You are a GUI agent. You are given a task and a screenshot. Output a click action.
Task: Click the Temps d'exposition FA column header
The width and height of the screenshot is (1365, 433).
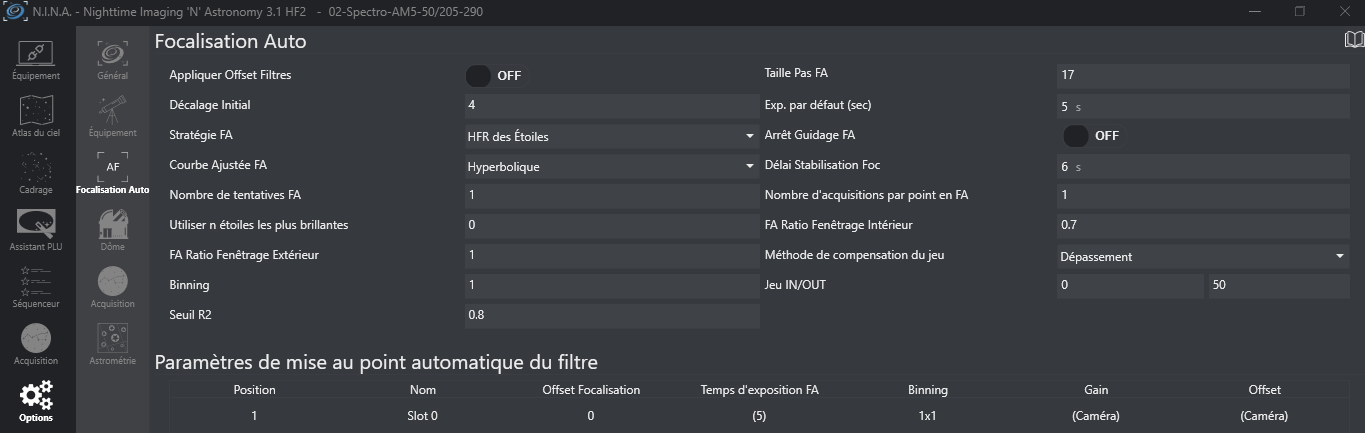click(x=760, y=390)
